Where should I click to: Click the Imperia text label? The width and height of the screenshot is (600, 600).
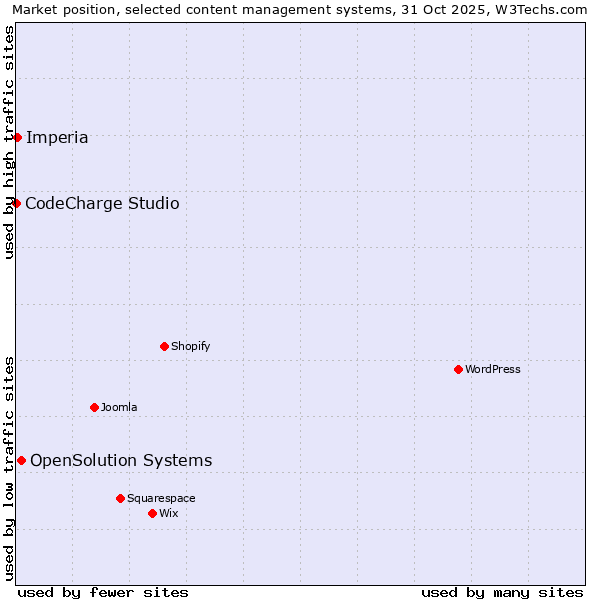(57, 138)
